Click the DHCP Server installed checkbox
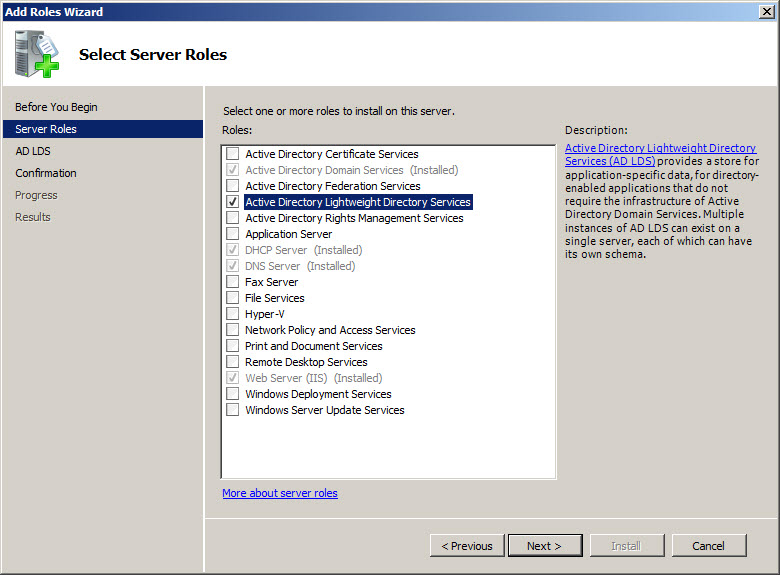The height and width of the screenshot is (575, 780). pyautogui.click(x=232, y=250)
